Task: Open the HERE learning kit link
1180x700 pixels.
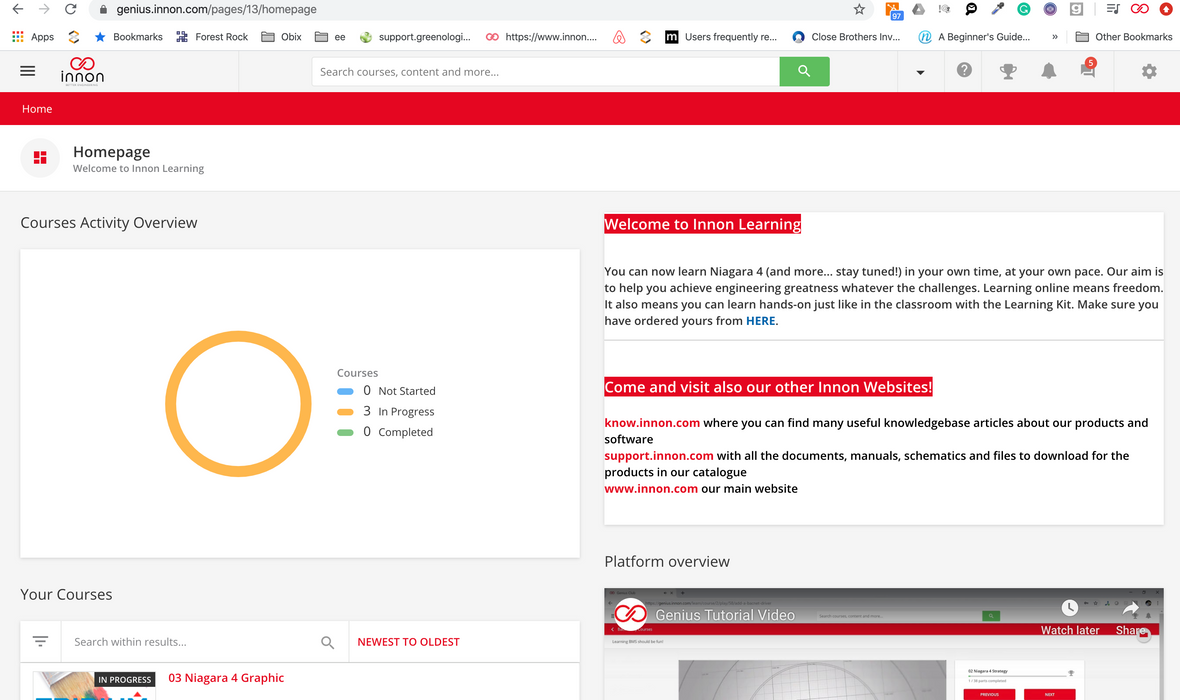Action: pos(760,321)
